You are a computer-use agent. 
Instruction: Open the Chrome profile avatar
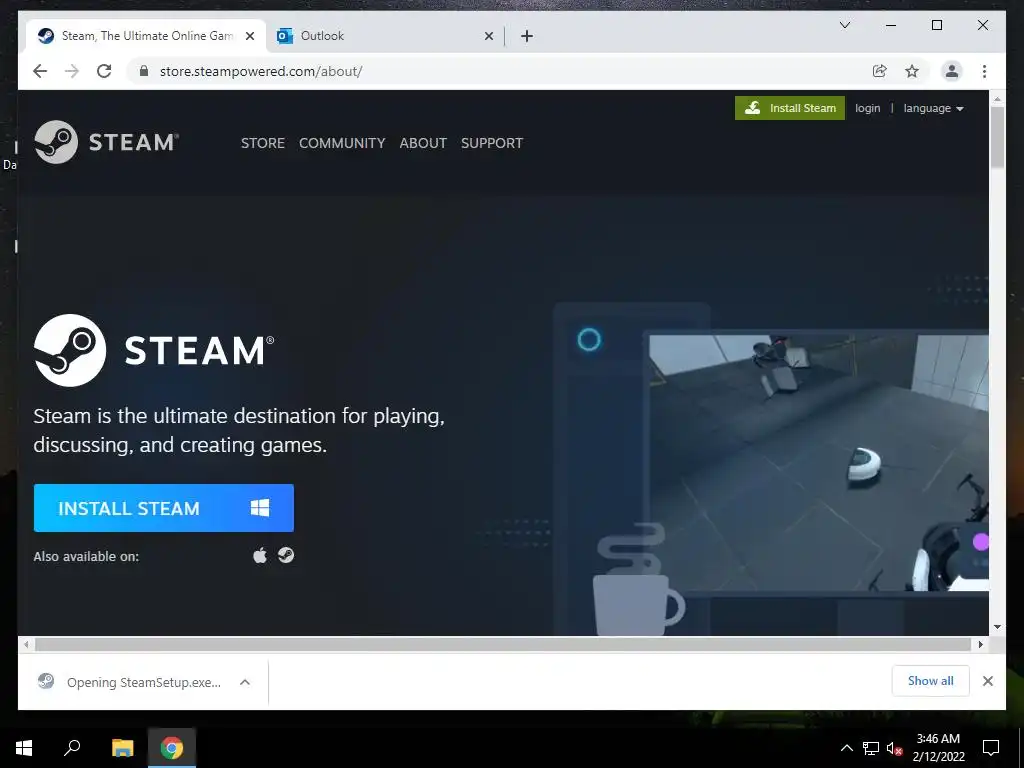click(952, 71)
